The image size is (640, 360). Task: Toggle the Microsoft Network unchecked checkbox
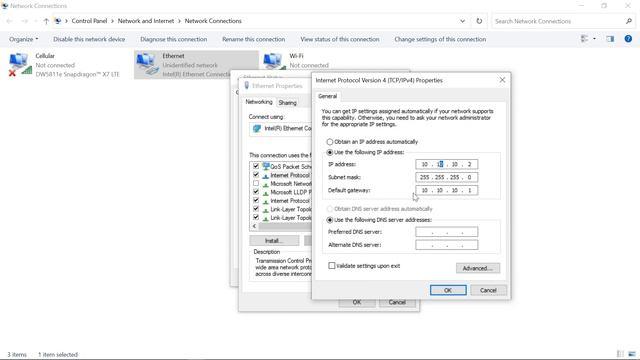click(256, 183)
